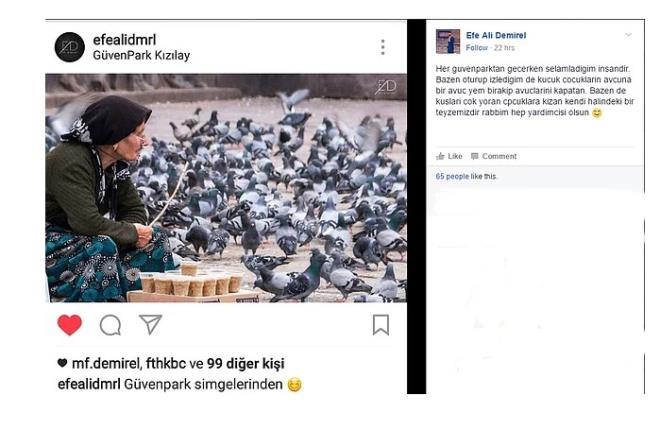Open GüvenPark Kızılay location link
Image resolution: width=660 pixels, height=430 pixels.
pos(141,55)
